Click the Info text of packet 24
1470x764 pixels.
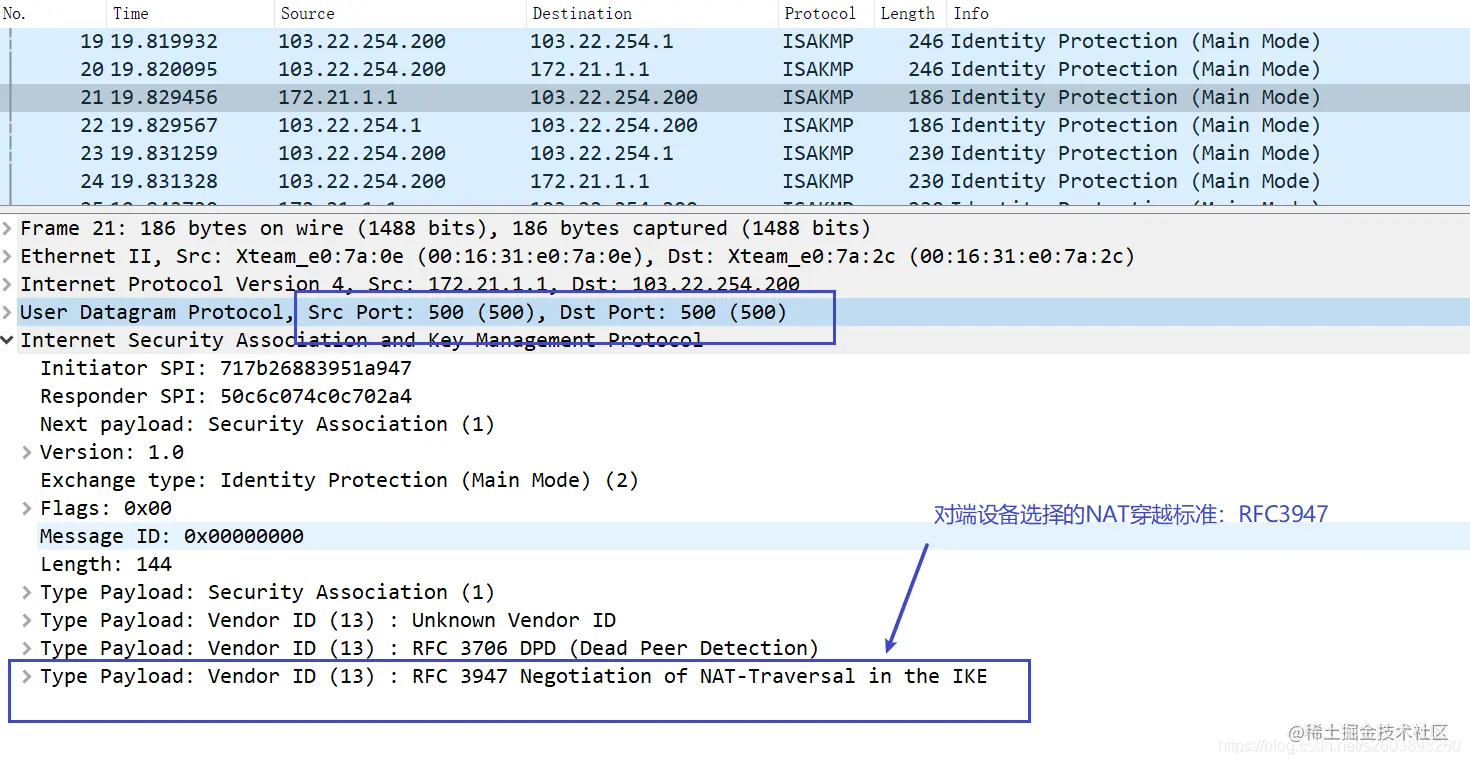coord(1136,181)
